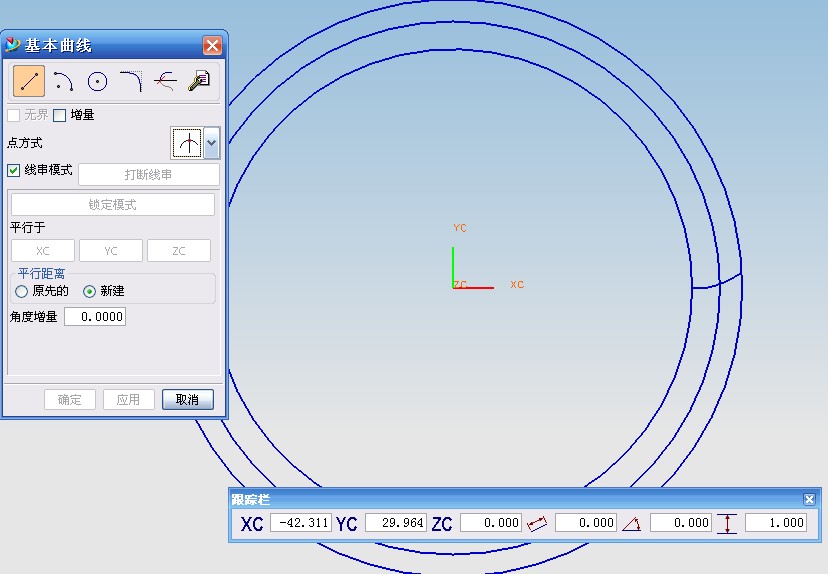
Task: Click the 确定 button
Action: (x=70, y=399)
